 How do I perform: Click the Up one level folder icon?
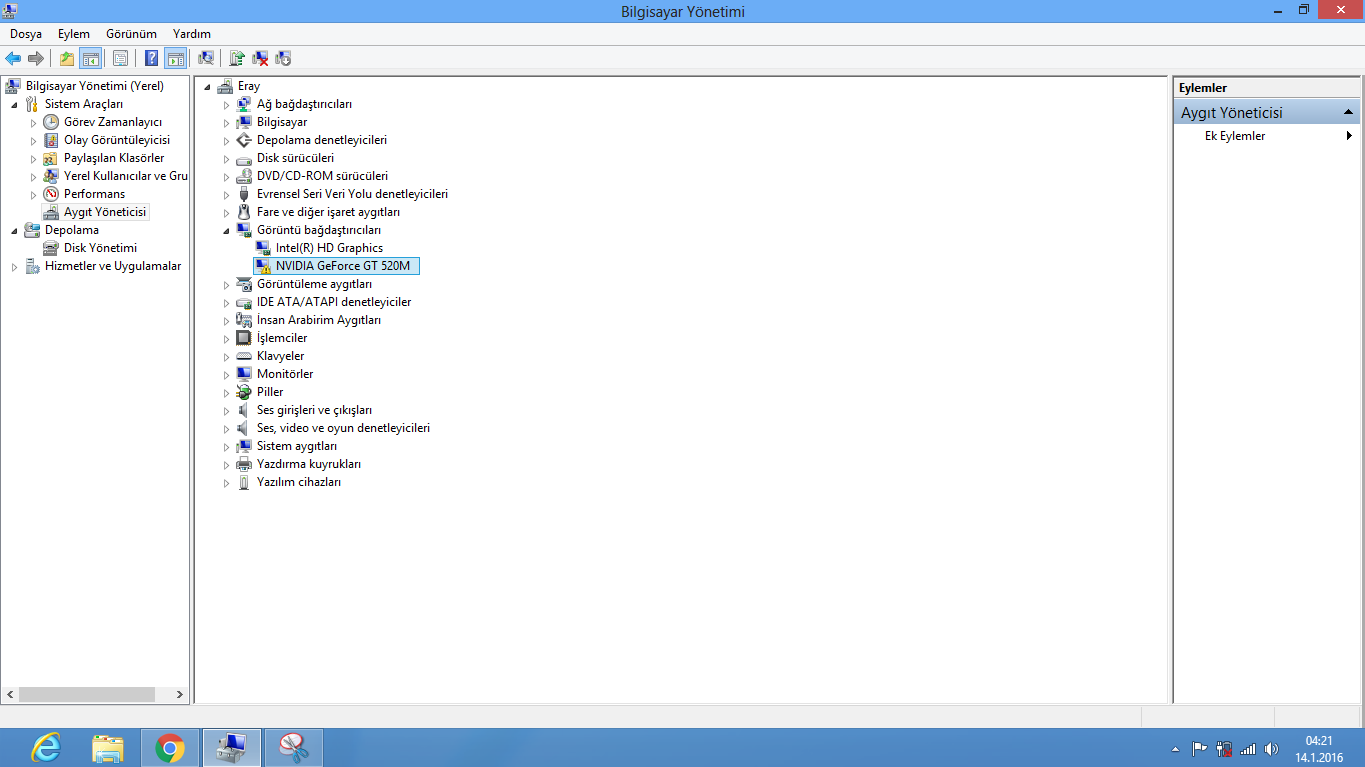[67, 58]
